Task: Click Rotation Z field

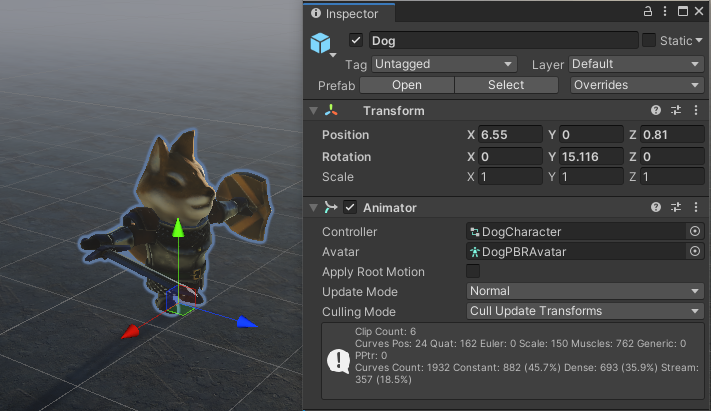Action: [x=672, y=157]
